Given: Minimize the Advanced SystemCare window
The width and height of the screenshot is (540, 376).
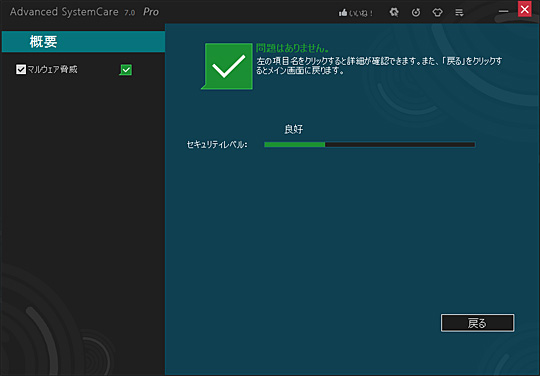Looking at the screenshot, I should [503, 11].
